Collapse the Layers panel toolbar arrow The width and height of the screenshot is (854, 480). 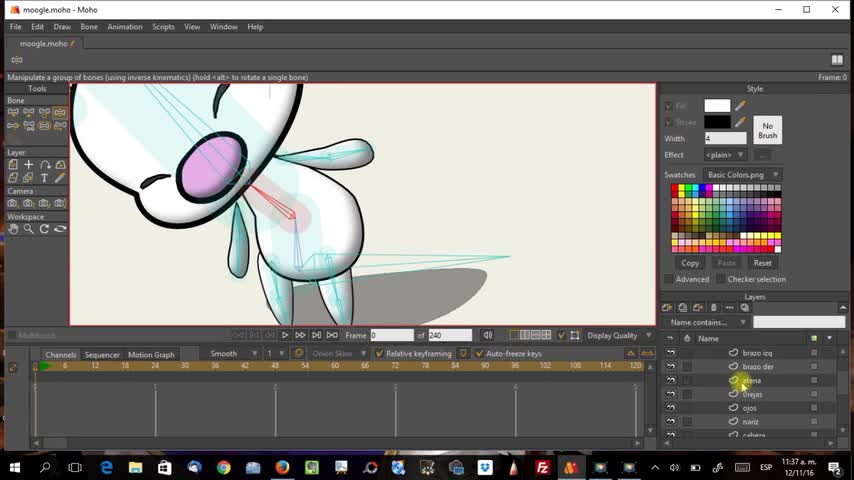click(x=843, y=308)
